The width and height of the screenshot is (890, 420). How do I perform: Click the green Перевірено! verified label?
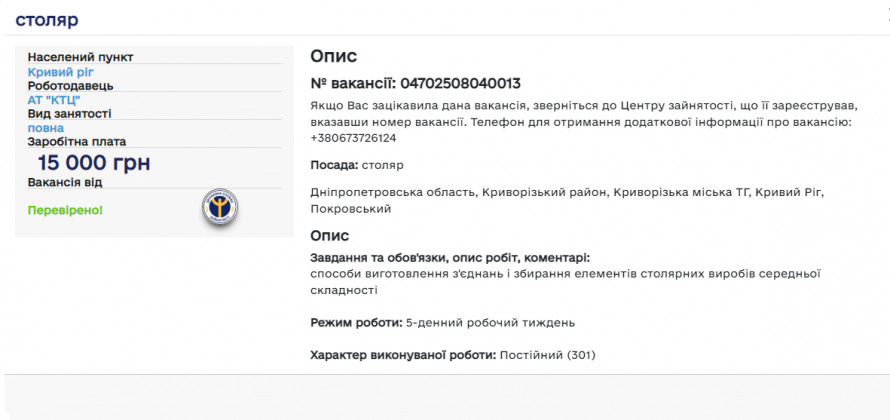pos(65,210)
